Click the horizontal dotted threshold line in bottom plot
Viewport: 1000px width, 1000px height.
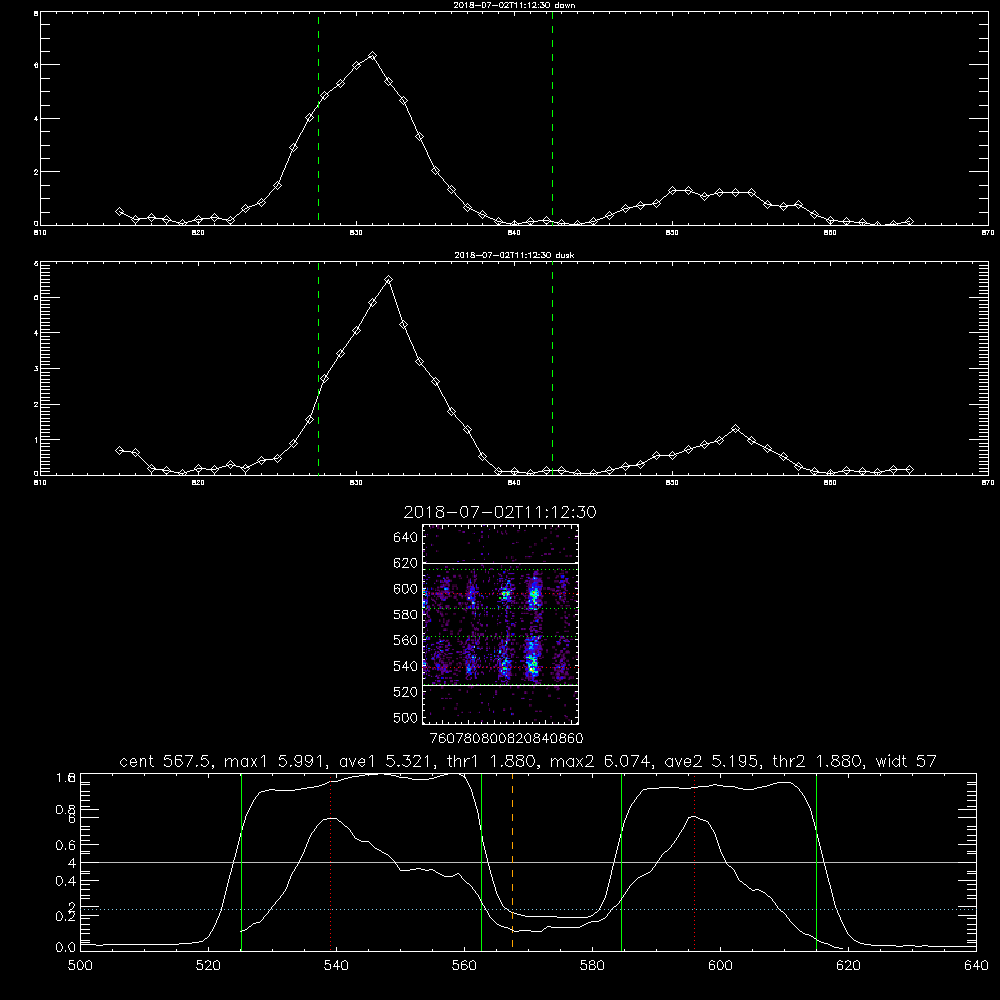click(x=528, y=909)
